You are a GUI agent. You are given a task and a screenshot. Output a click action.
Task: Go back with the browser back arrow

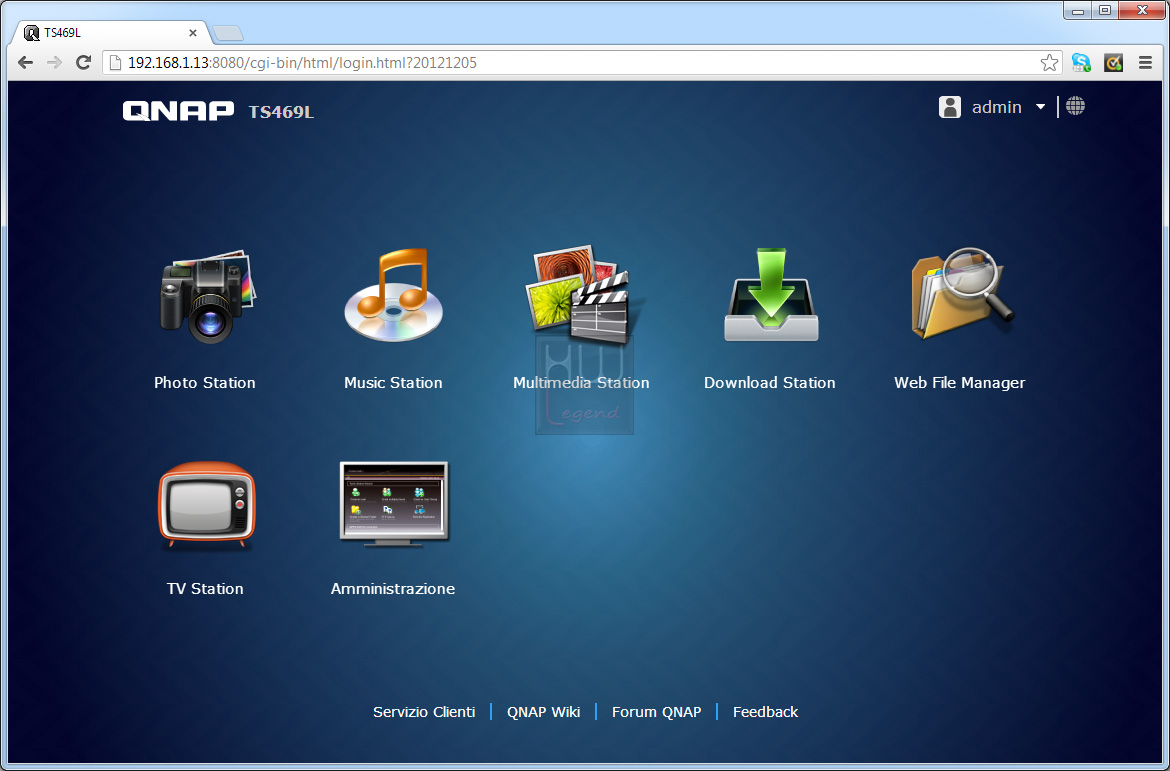pos(25,63)
